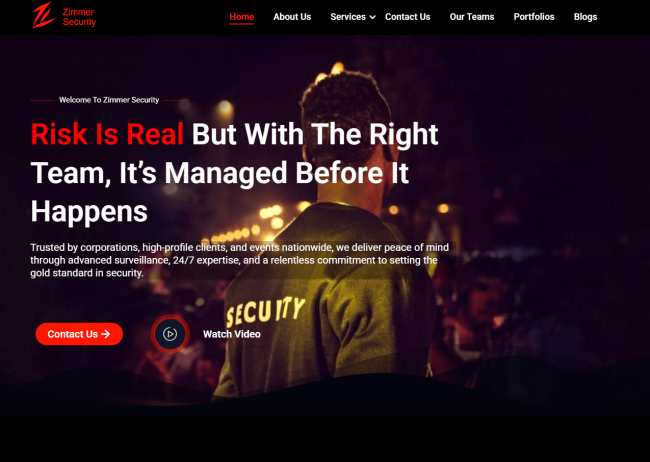
Task: Click the Zimmer Security Z logo icon
Action: click(44, 16)
